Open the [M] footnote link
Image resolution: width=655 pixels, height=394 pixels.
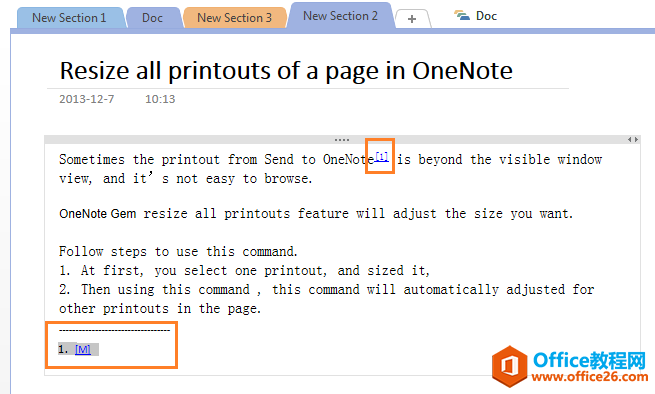click(x=83, y=349)
